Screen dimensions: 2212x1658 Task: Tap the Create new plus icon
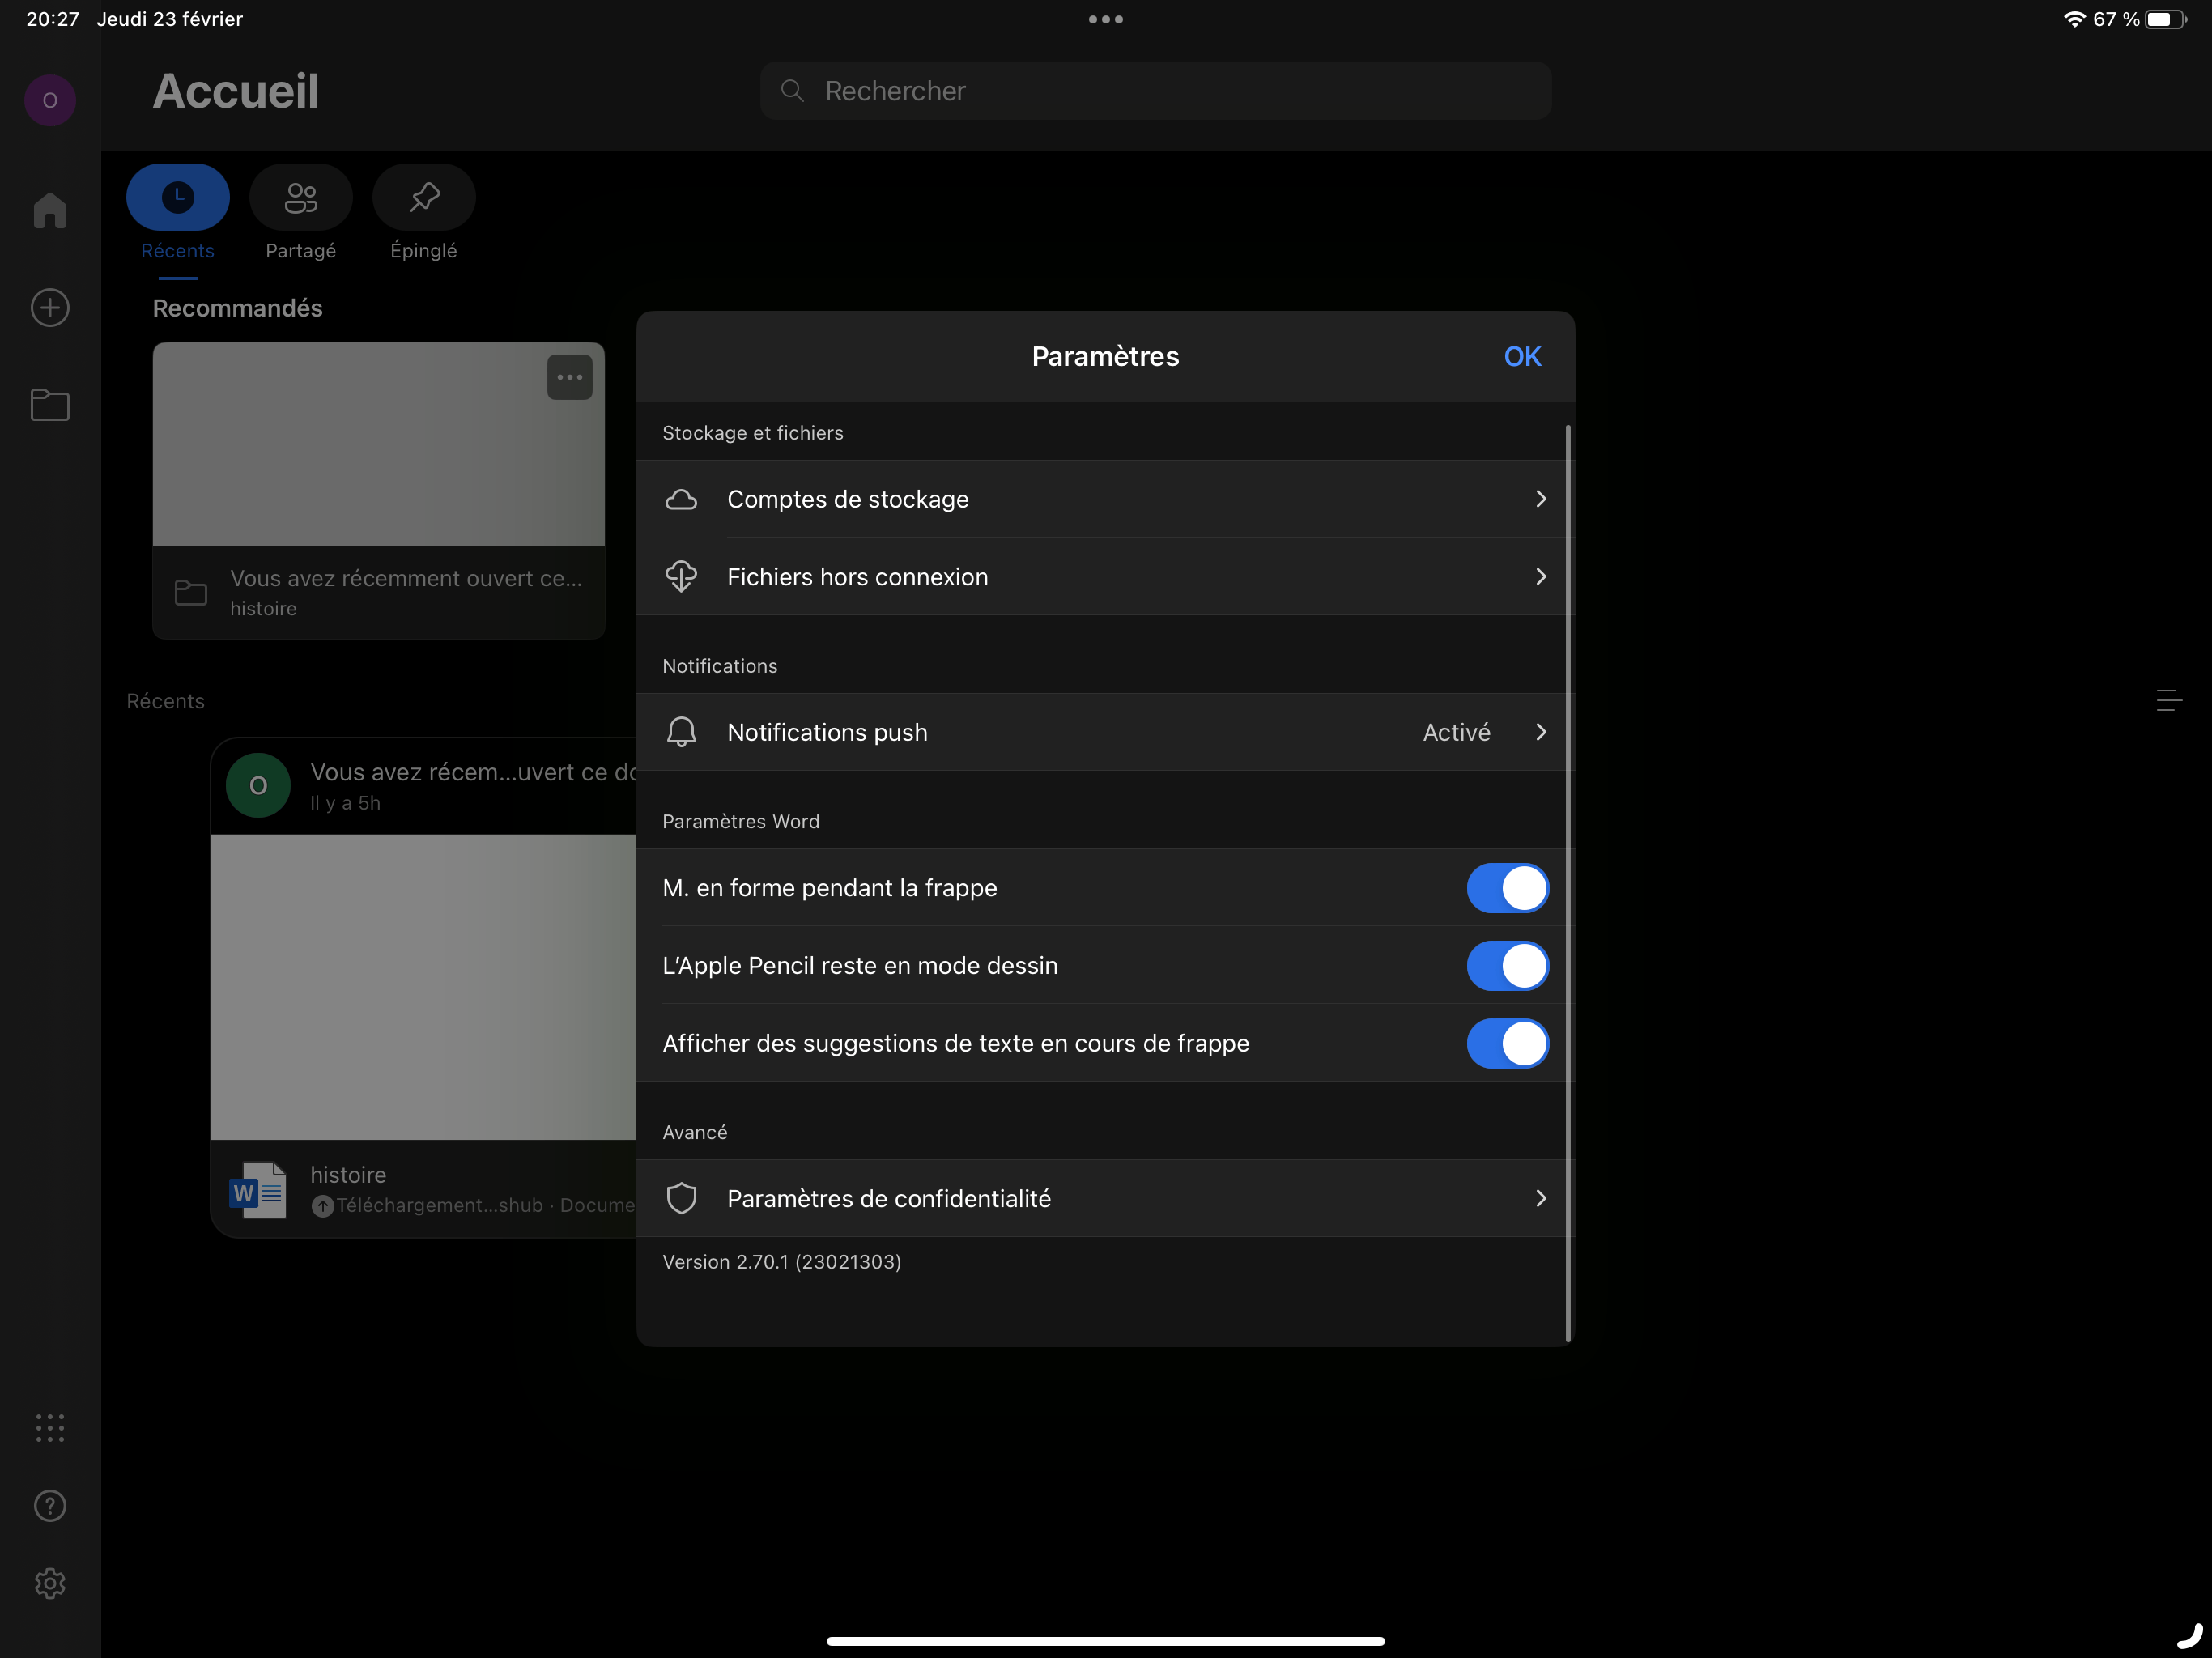tap(50, 307)
